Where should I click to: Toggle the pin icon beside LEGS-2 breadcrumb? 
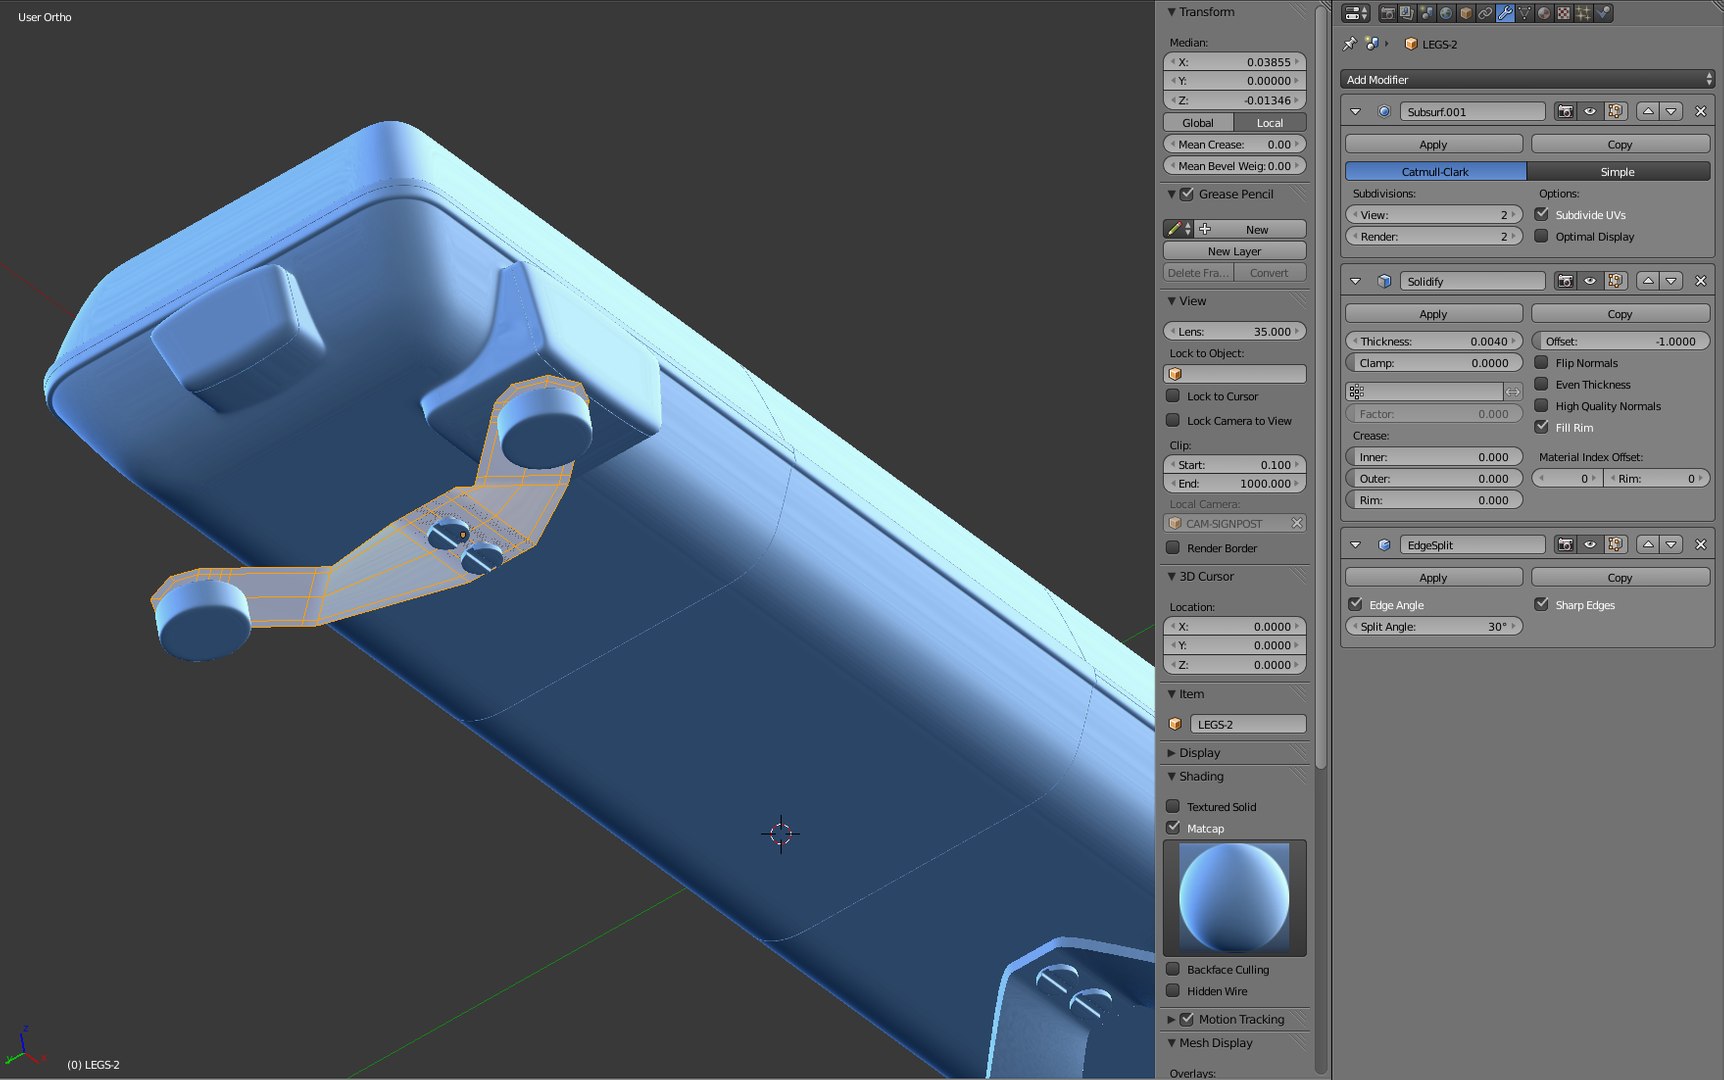(x=1349, y=44)
